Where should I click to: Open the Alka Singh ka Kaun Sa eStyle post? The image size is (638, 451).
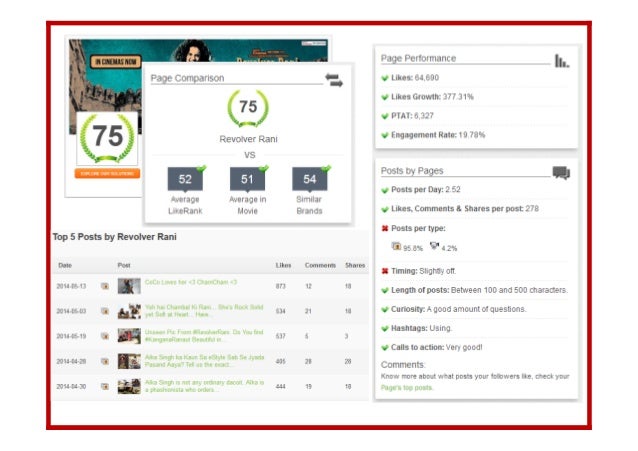click(x=204, y=361)
